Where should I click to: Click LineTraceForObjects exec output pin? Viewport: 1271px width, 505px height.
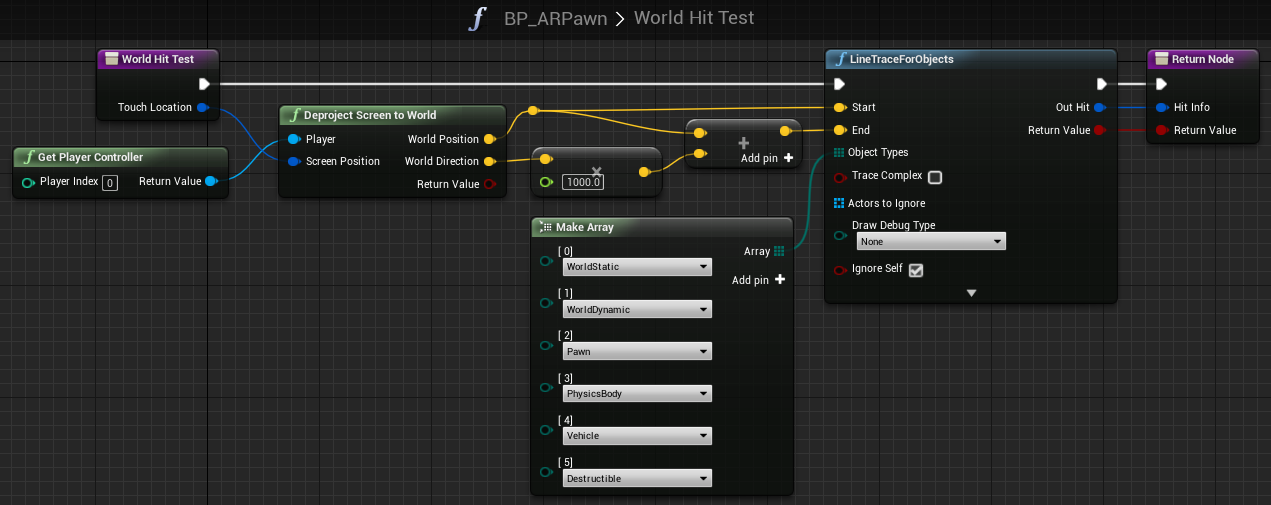pyautogui.click(x=1101, y=84)
